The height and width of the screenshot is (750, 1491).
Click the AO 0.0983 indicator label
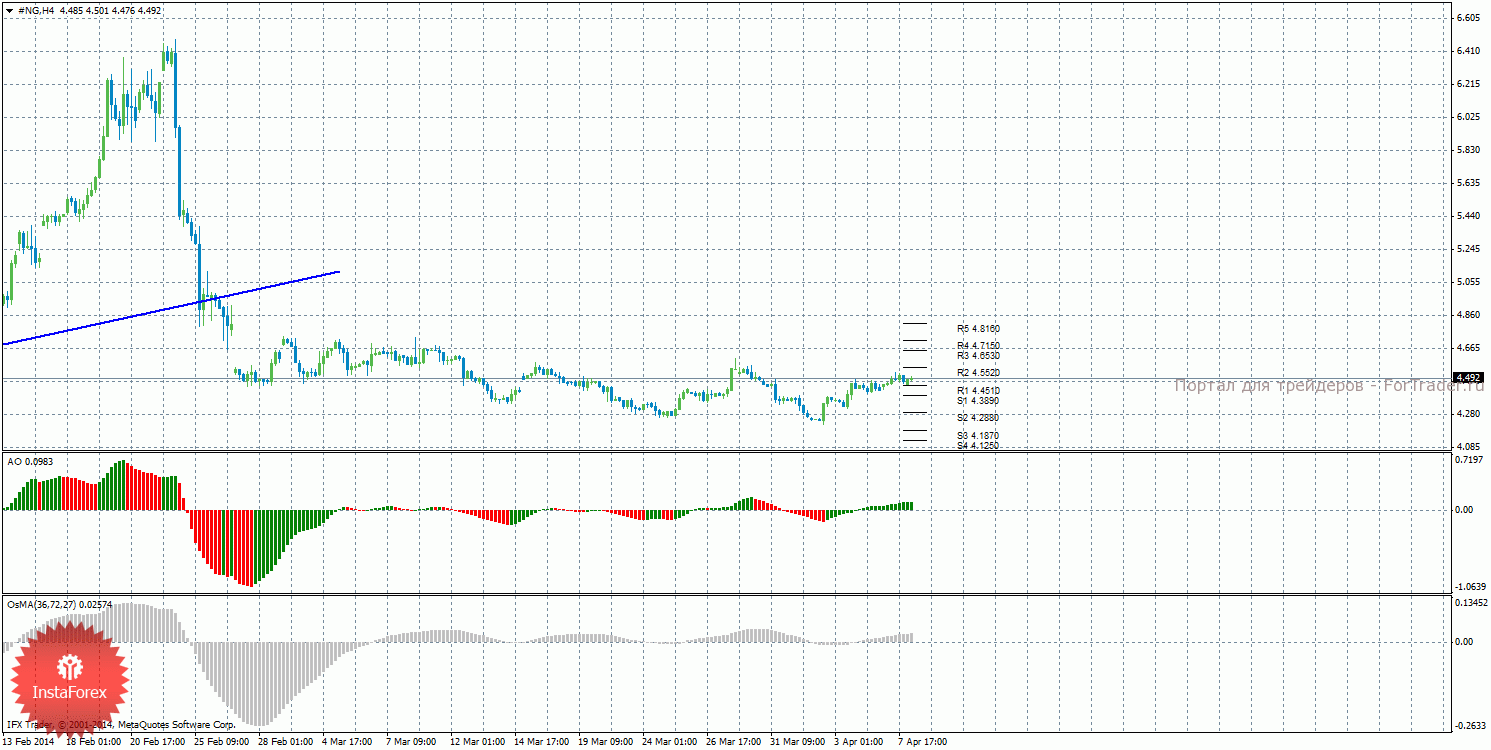(x=31, y=461)
